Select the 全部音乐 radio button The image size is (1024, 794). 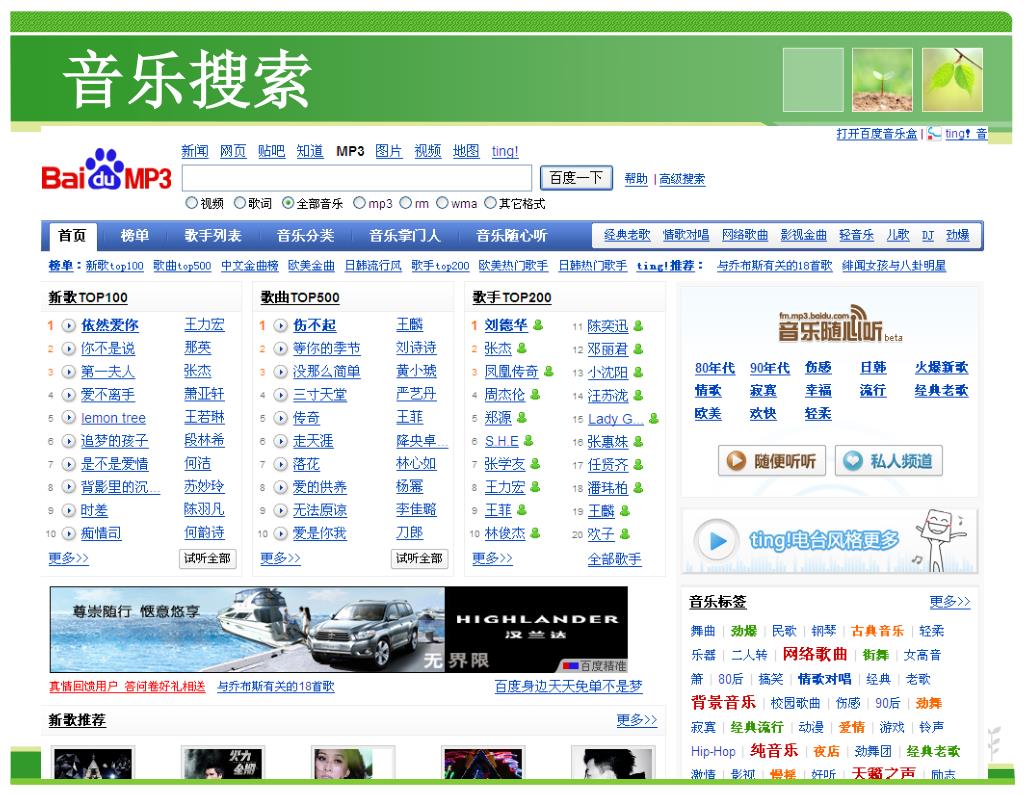[288, 203]
